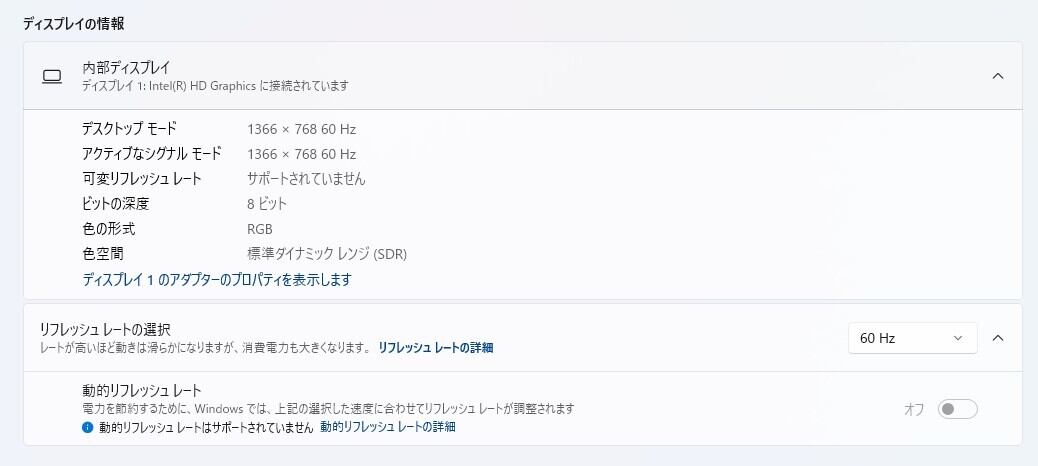
Task: Click the 可変リフレッシュ レート サポートされていません value
Action: click(x=306, y=179)
